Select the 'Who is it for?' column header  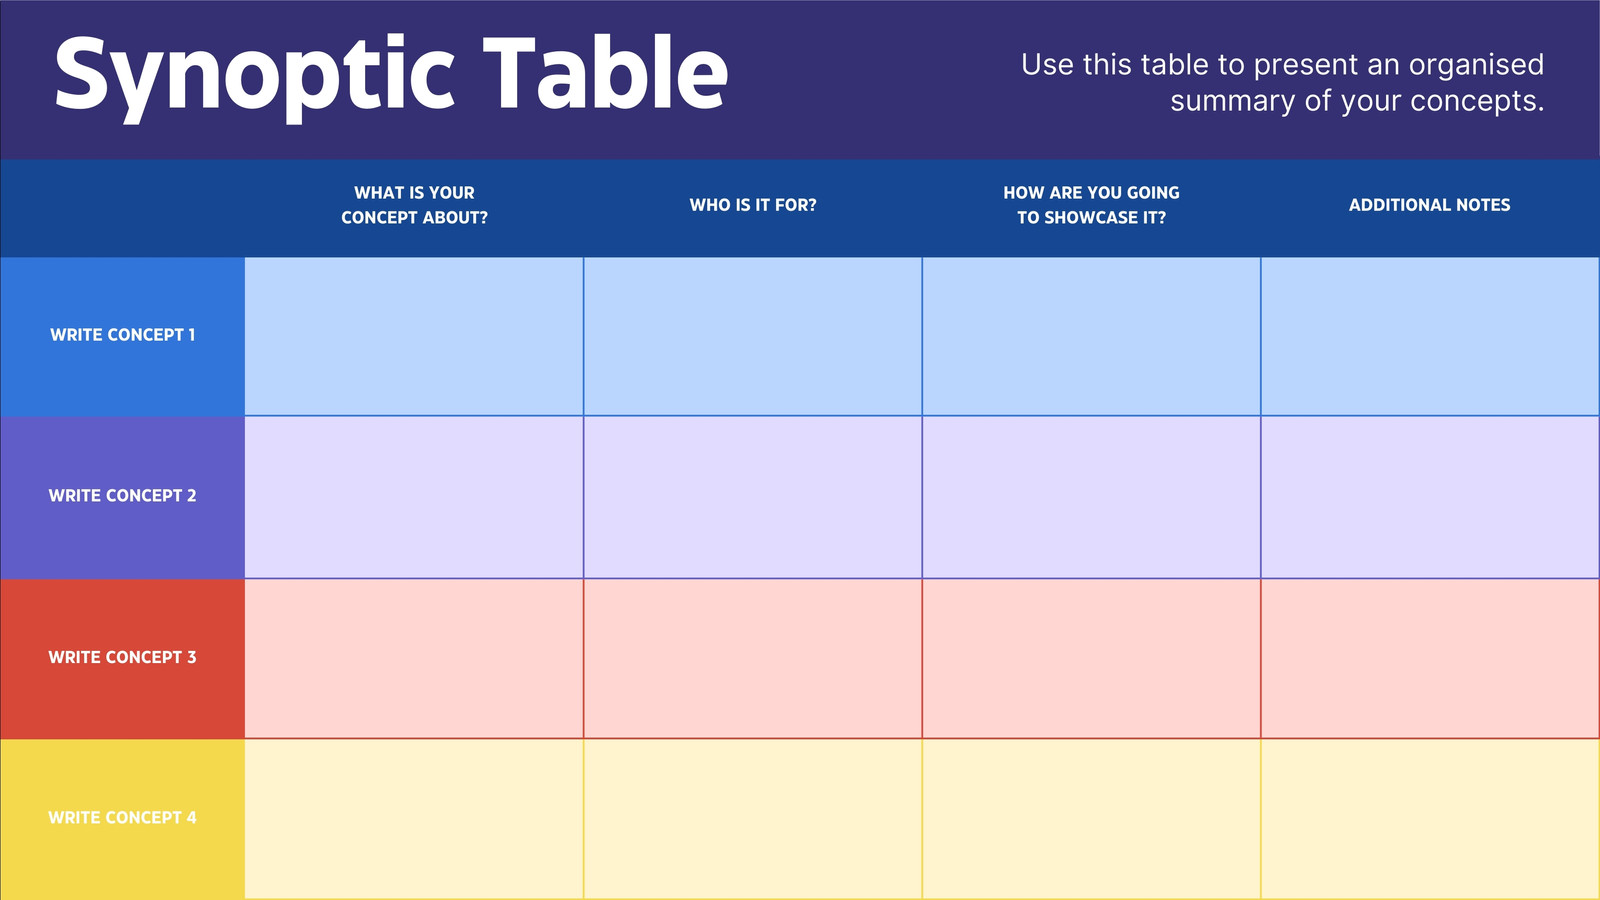pyautogui.click(x=753, y=205)
